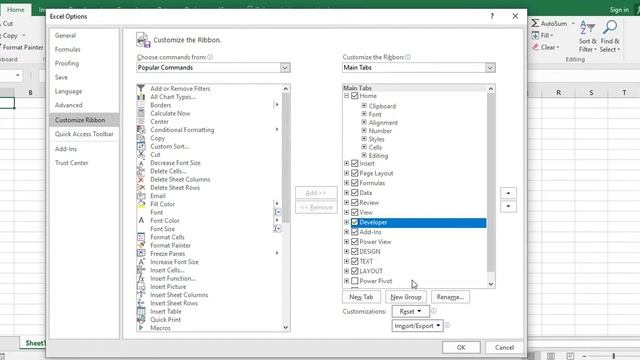
Task: Open the Advanced options category
Action: 69,105
